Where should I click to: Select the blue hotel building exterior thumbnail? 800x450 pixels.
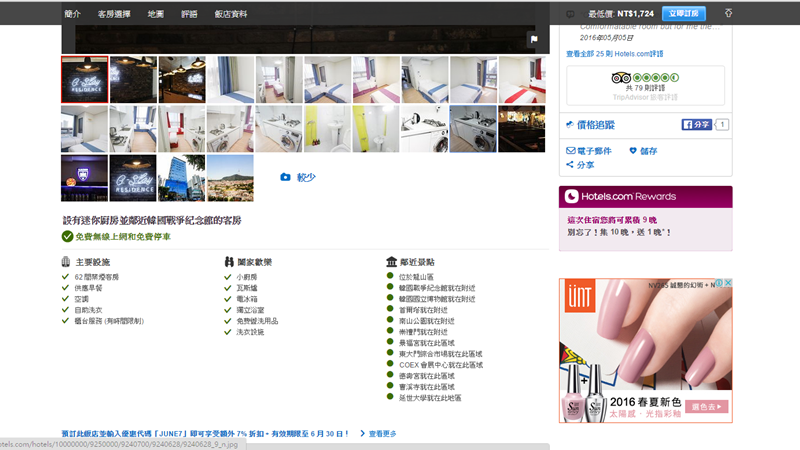pyautogui.click(x=182, y=178)
